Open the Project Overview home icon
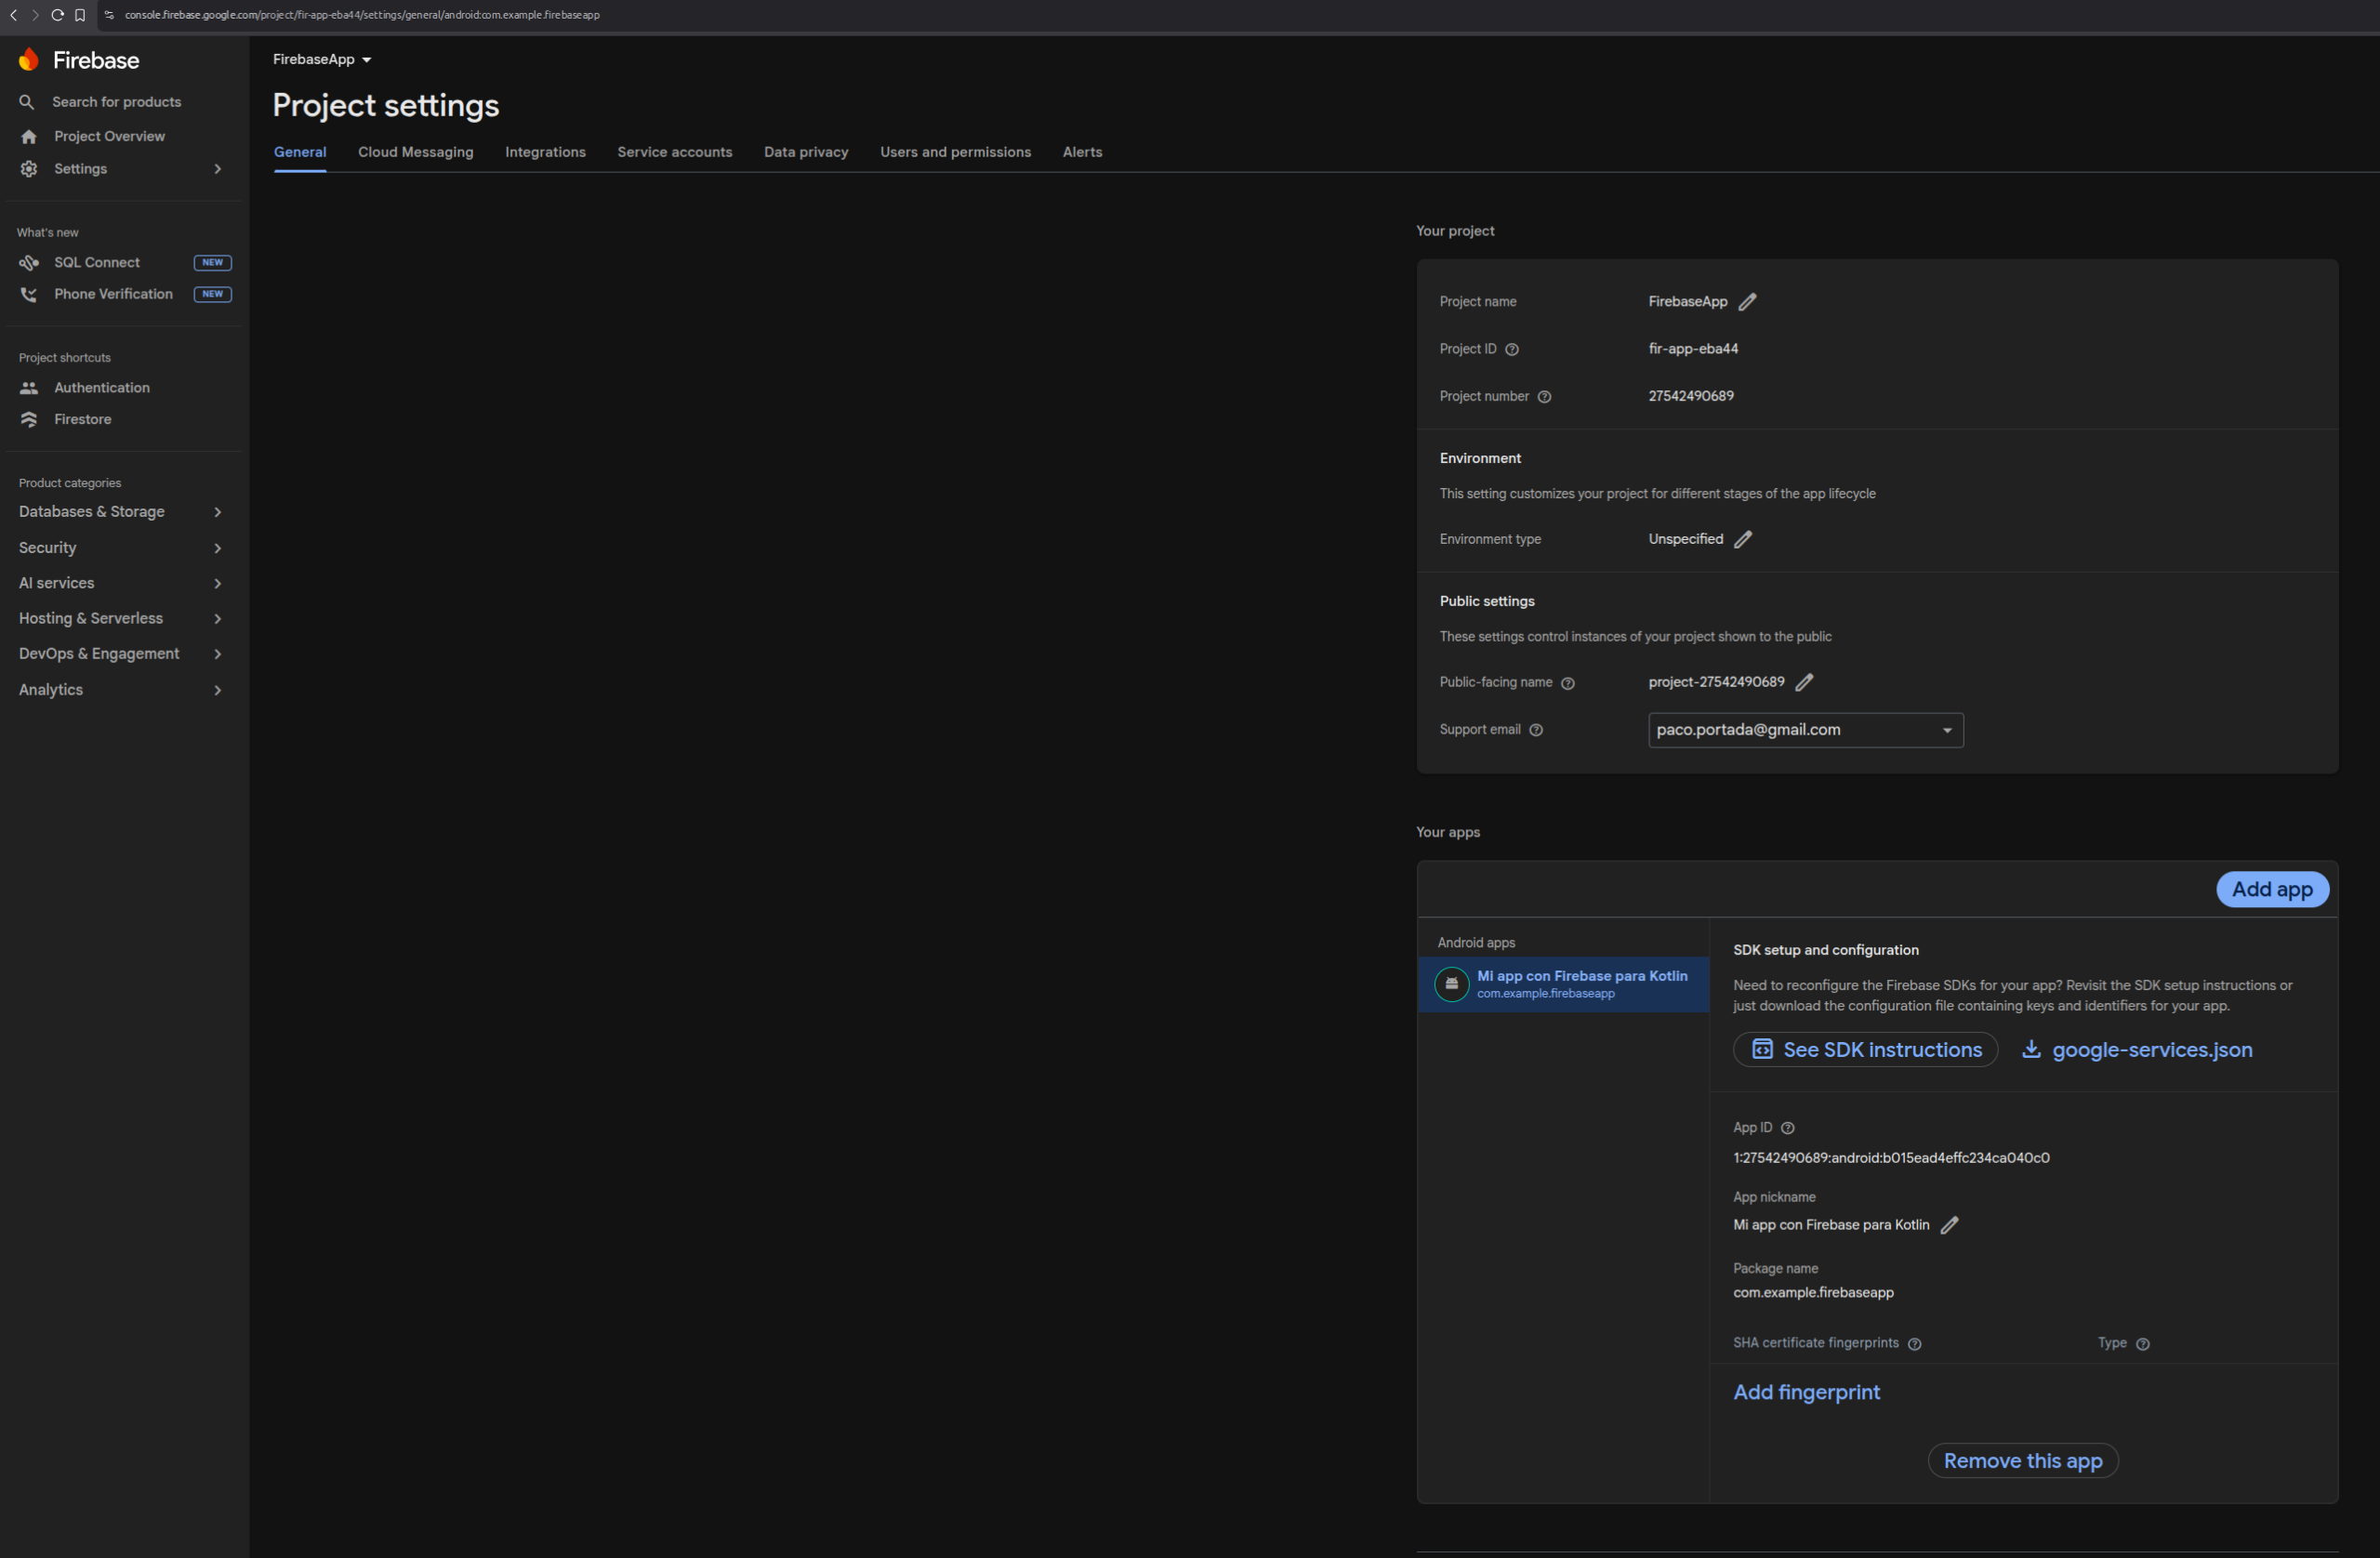This screenshot has width=2380, height=1558. point(29,137)
